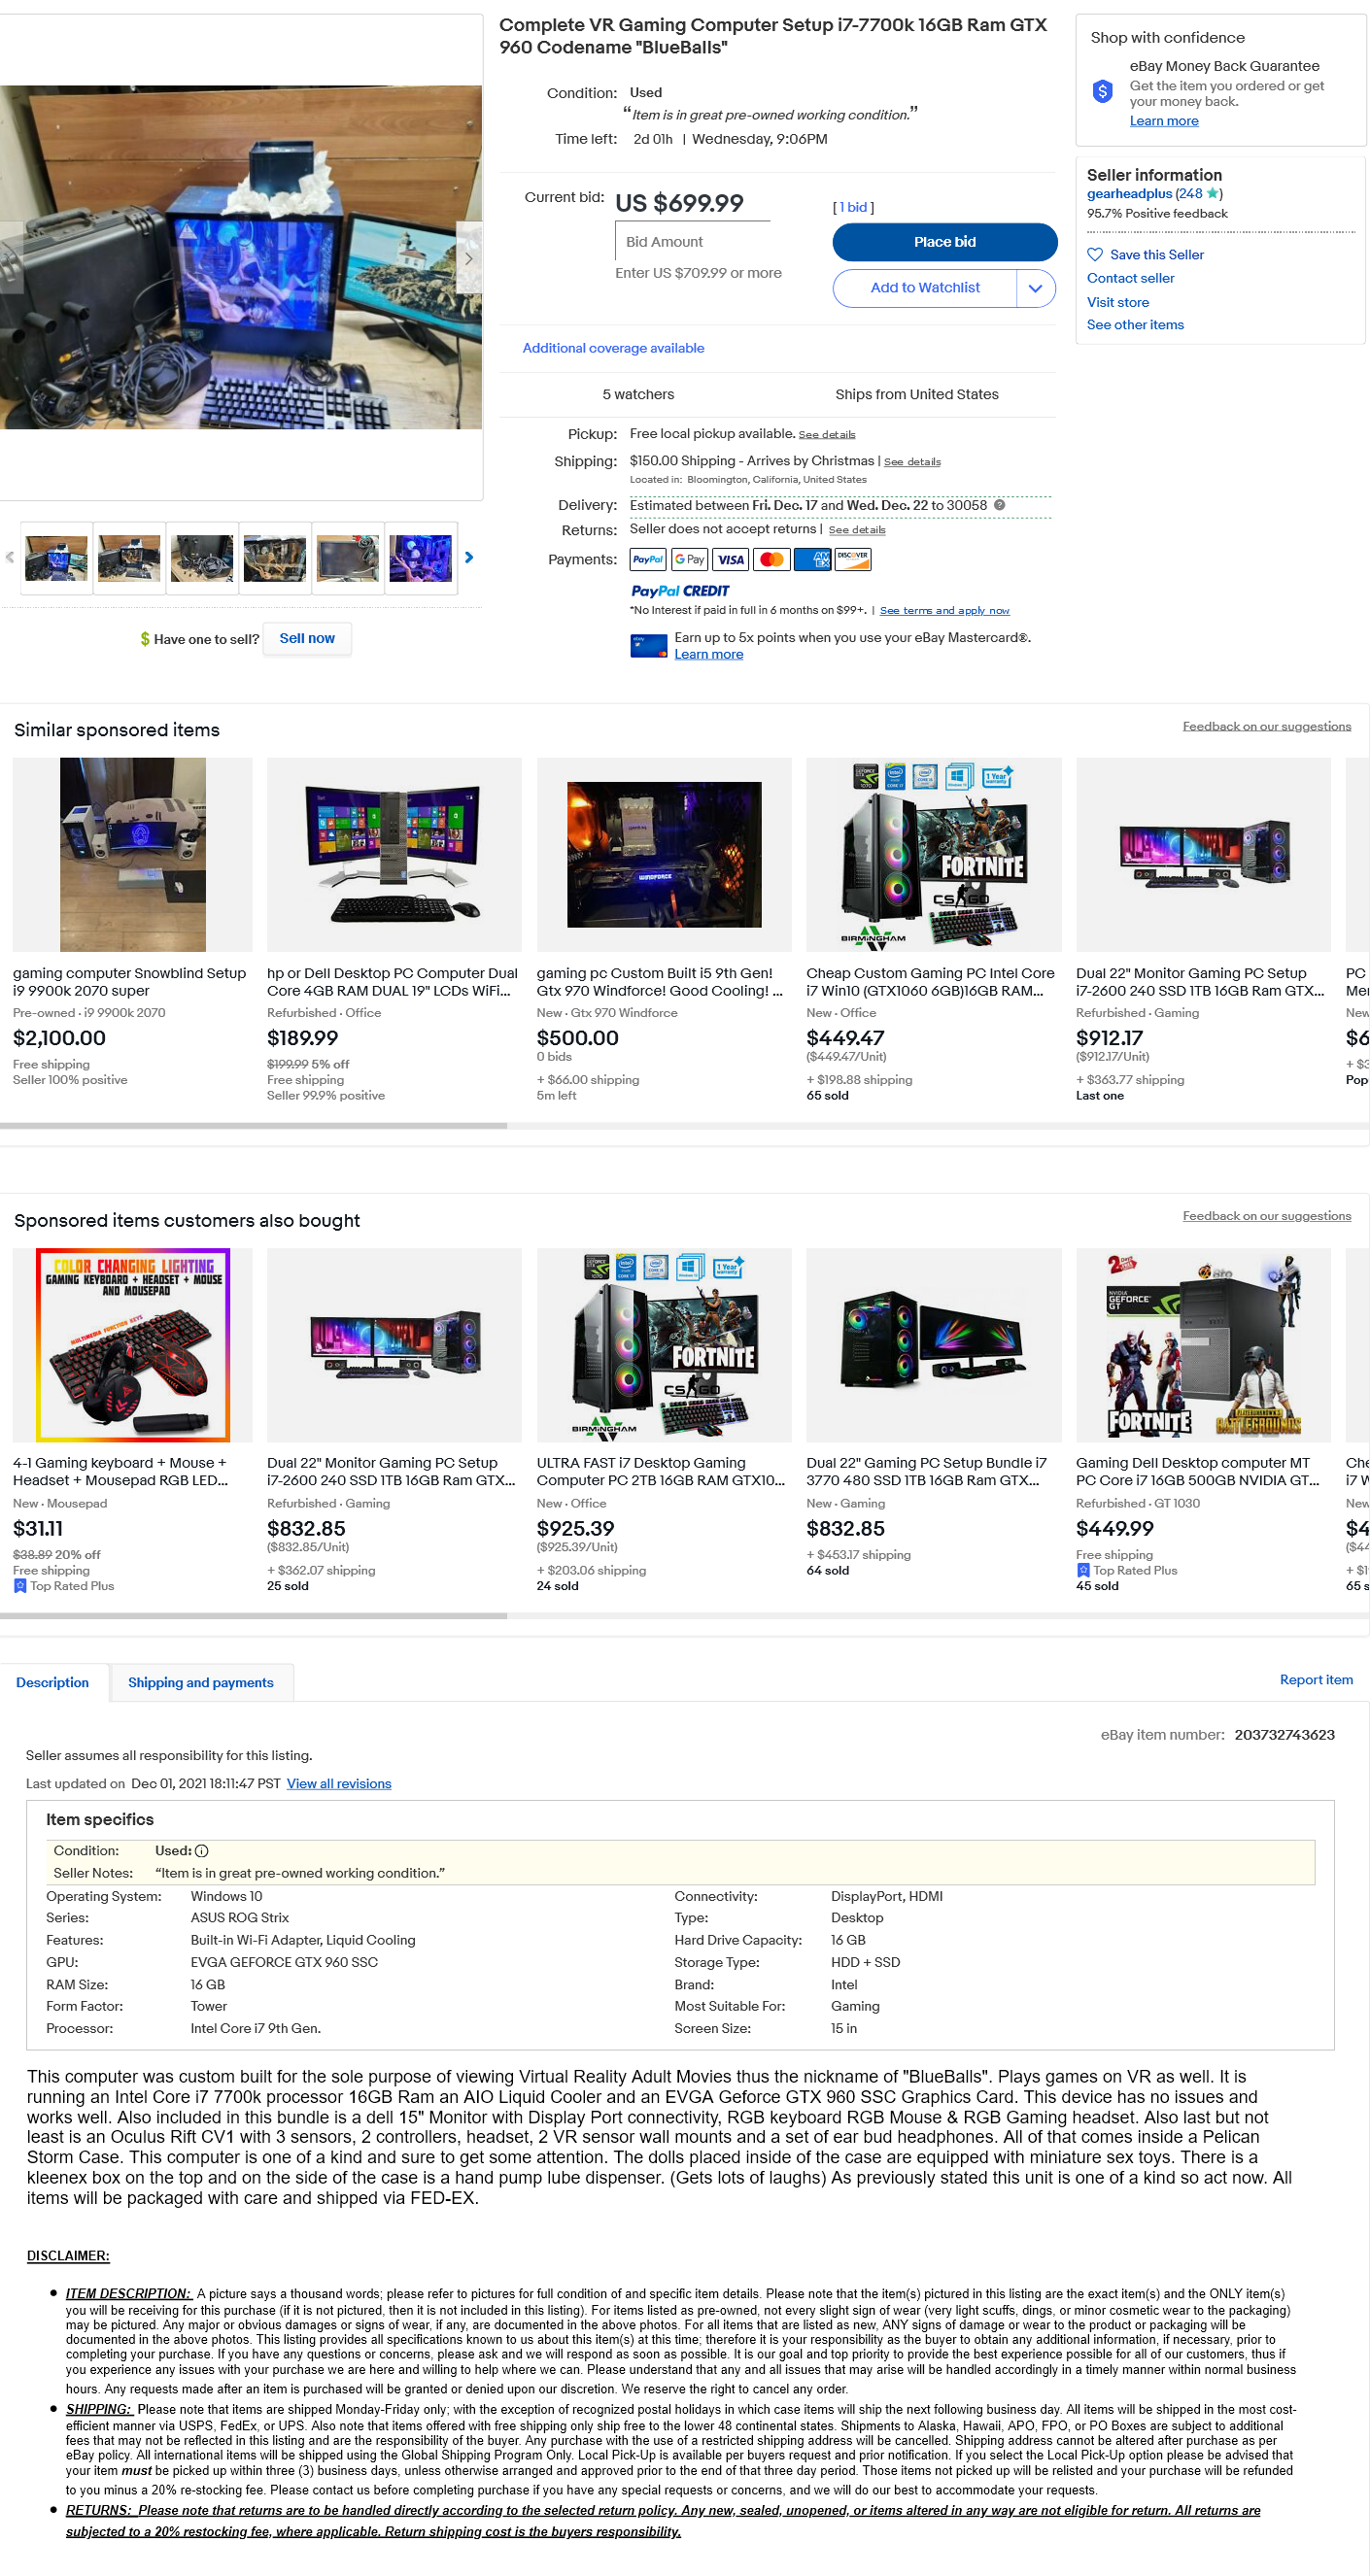Click the Visa payment icon
This screenshot has height=2576, width=1370.
[730, 560]
